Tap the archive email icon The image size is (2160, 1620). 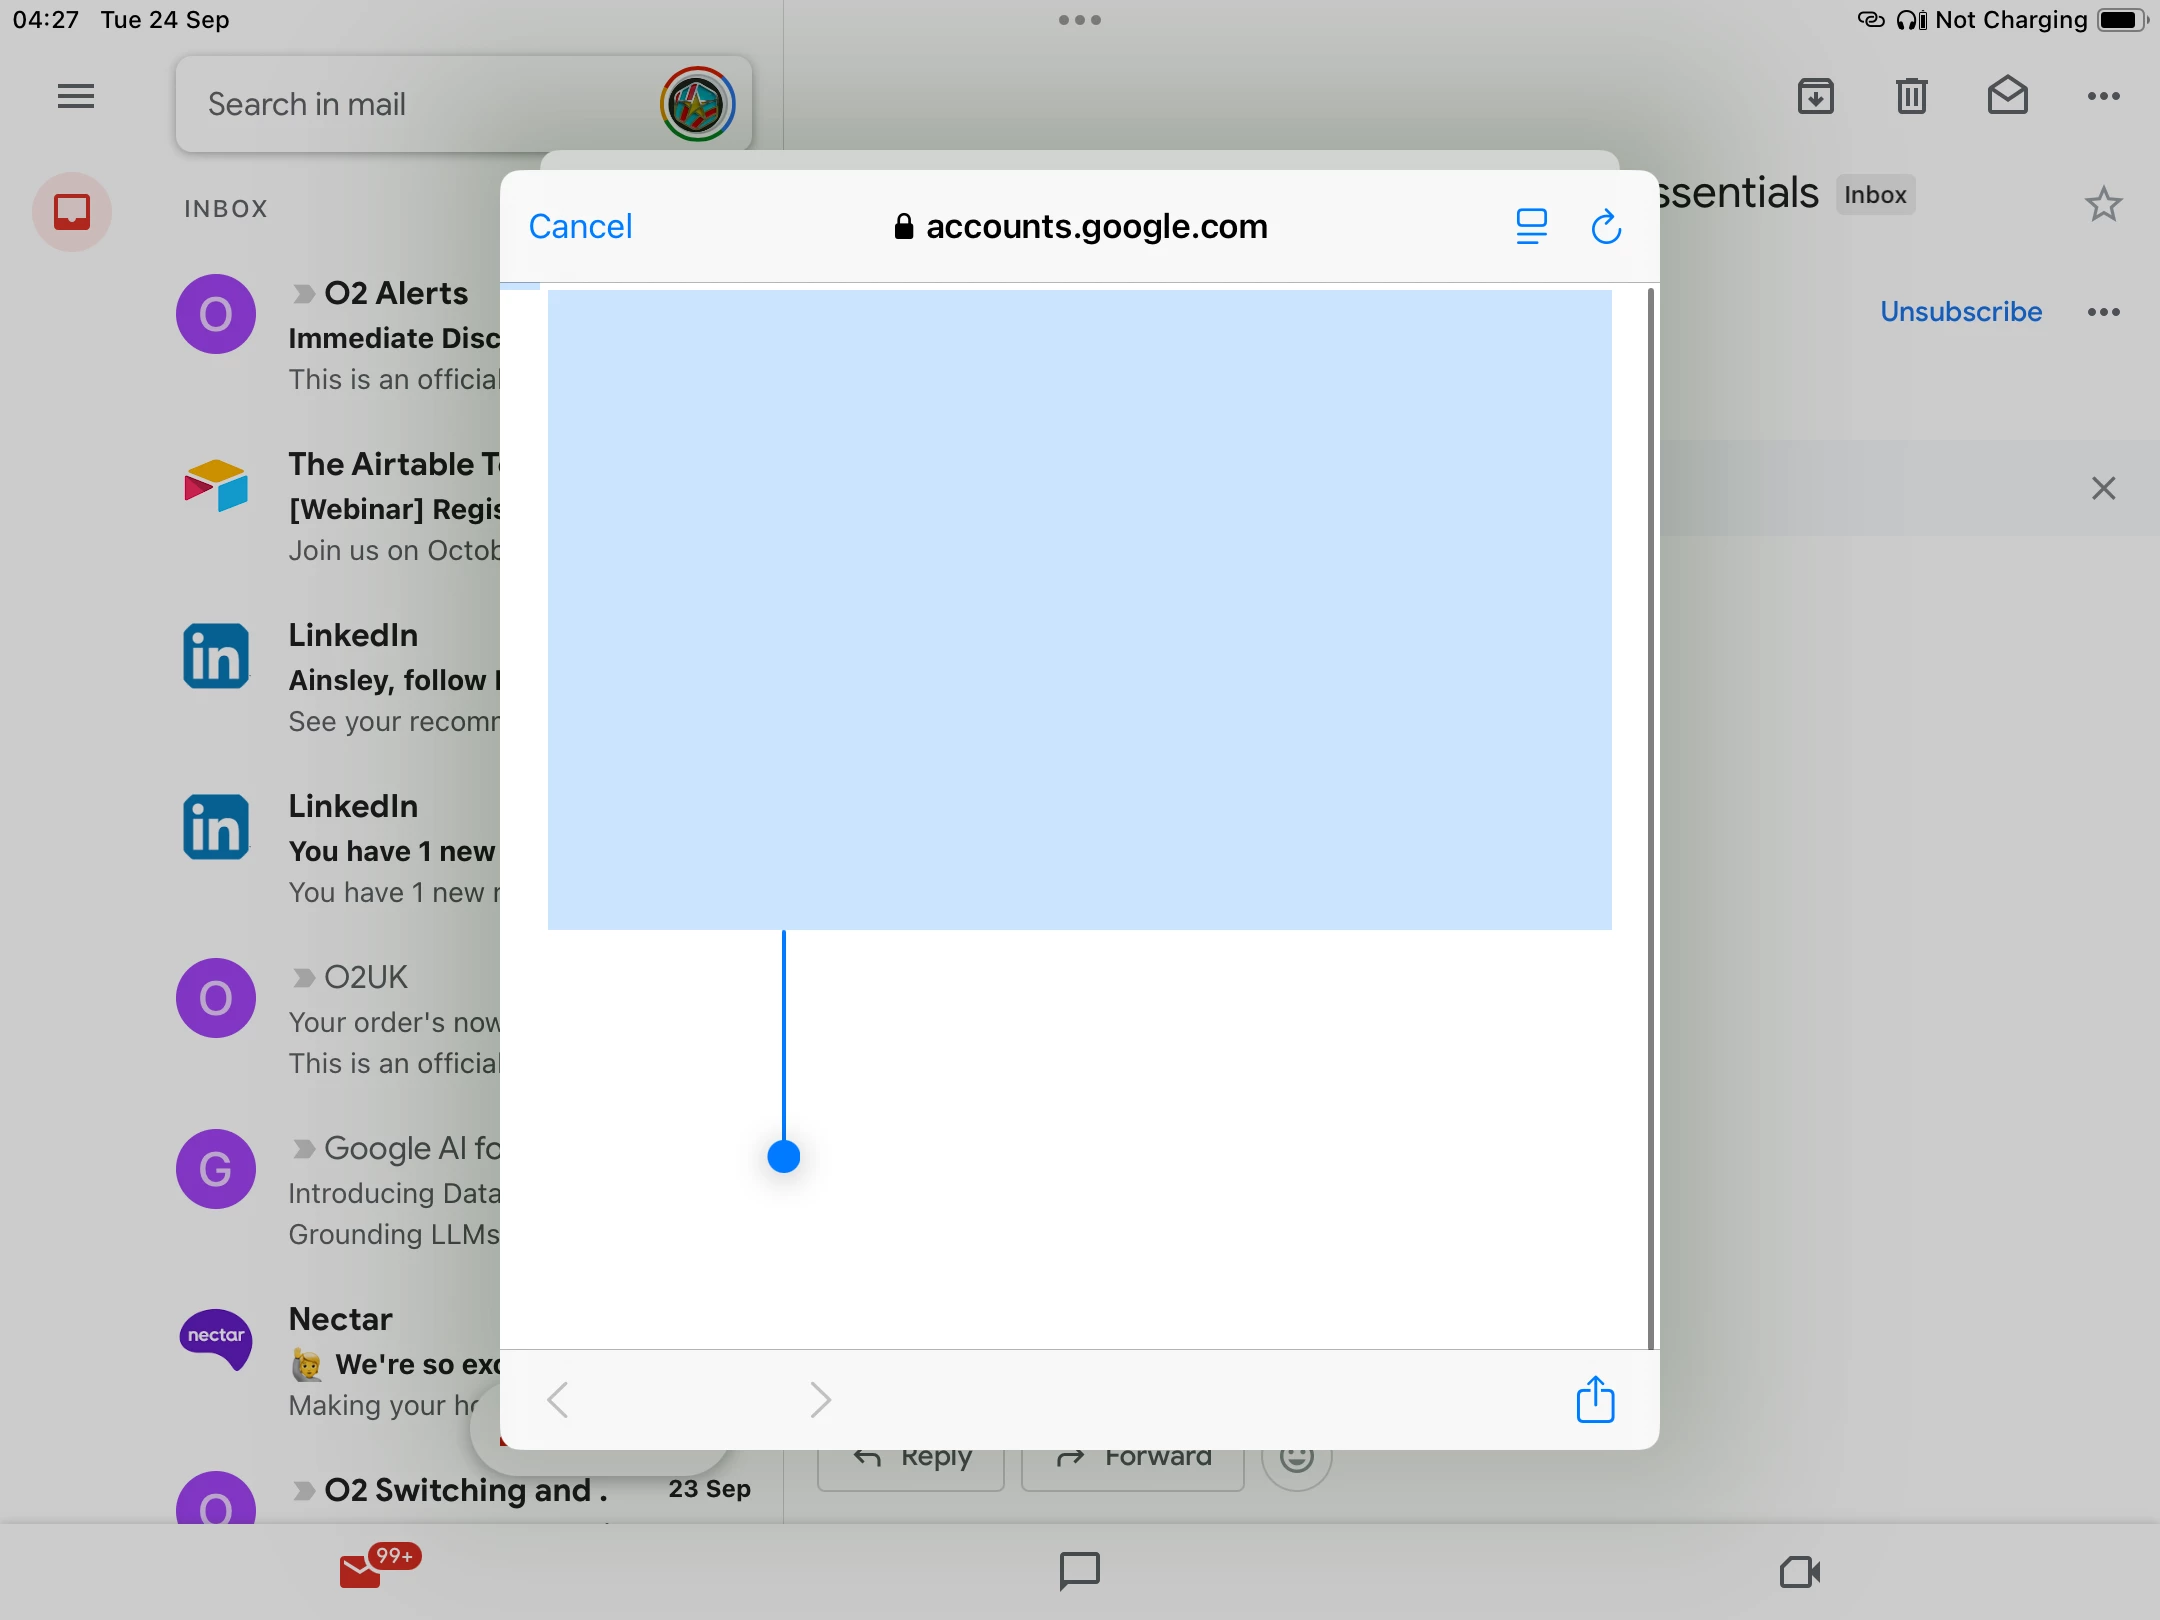[x=1815, y=97]
